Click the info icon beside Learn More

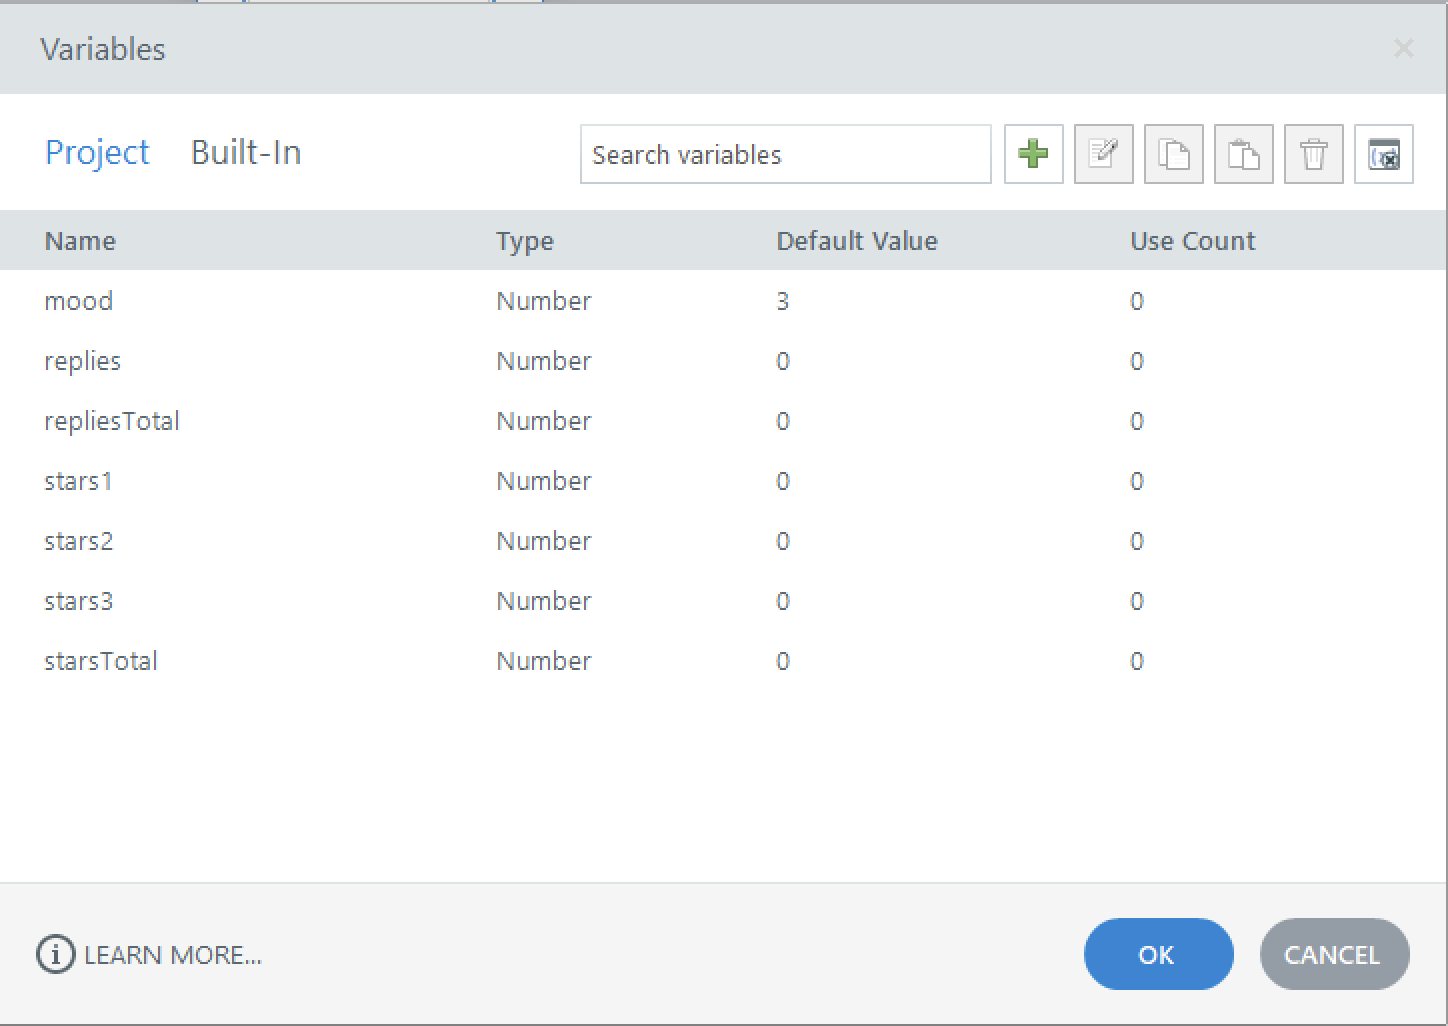[x=55, y=954]
